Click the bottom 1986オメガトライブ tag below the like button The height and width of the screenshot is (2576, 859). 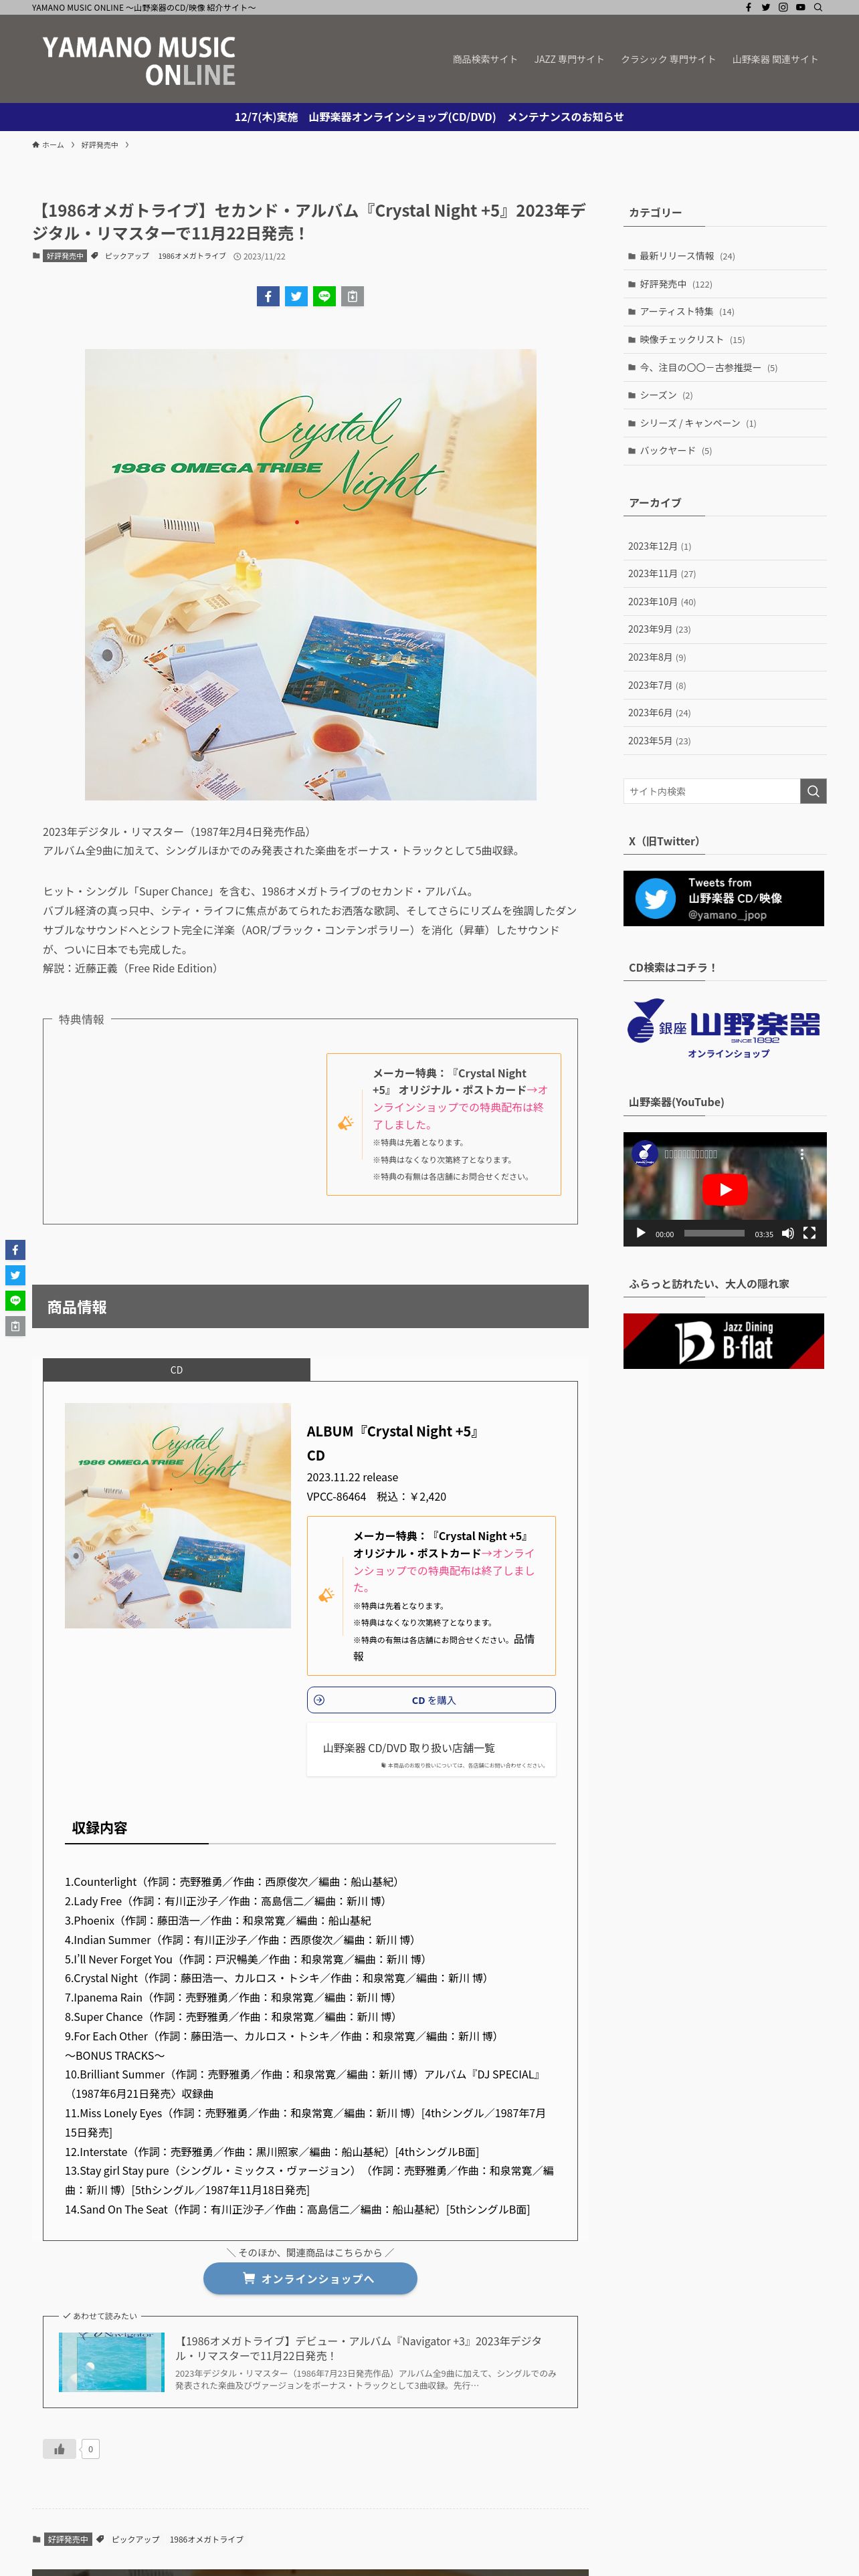coord(206,2539)
